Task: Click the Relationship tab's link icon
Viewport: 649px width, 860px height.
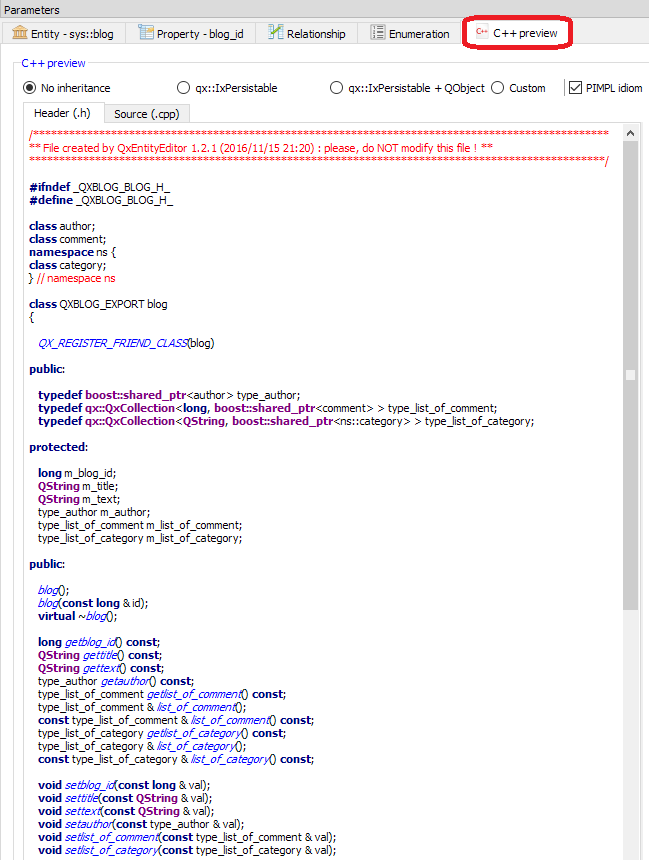Action: (275, 33)
